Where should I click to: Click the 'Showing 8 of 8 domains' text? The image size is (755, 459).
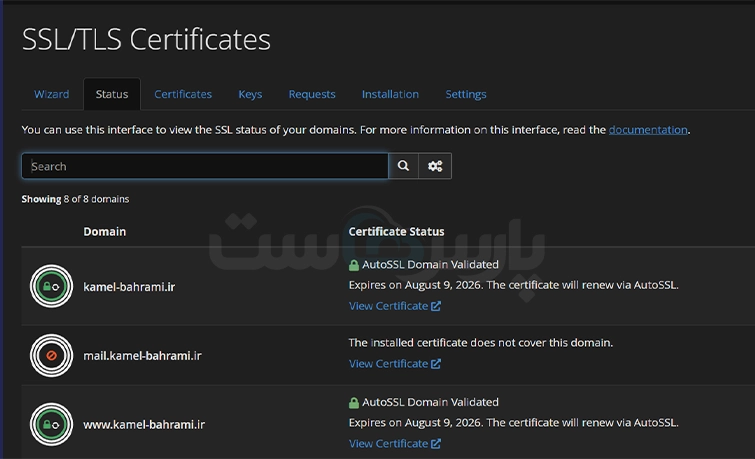tap(75, 199)
